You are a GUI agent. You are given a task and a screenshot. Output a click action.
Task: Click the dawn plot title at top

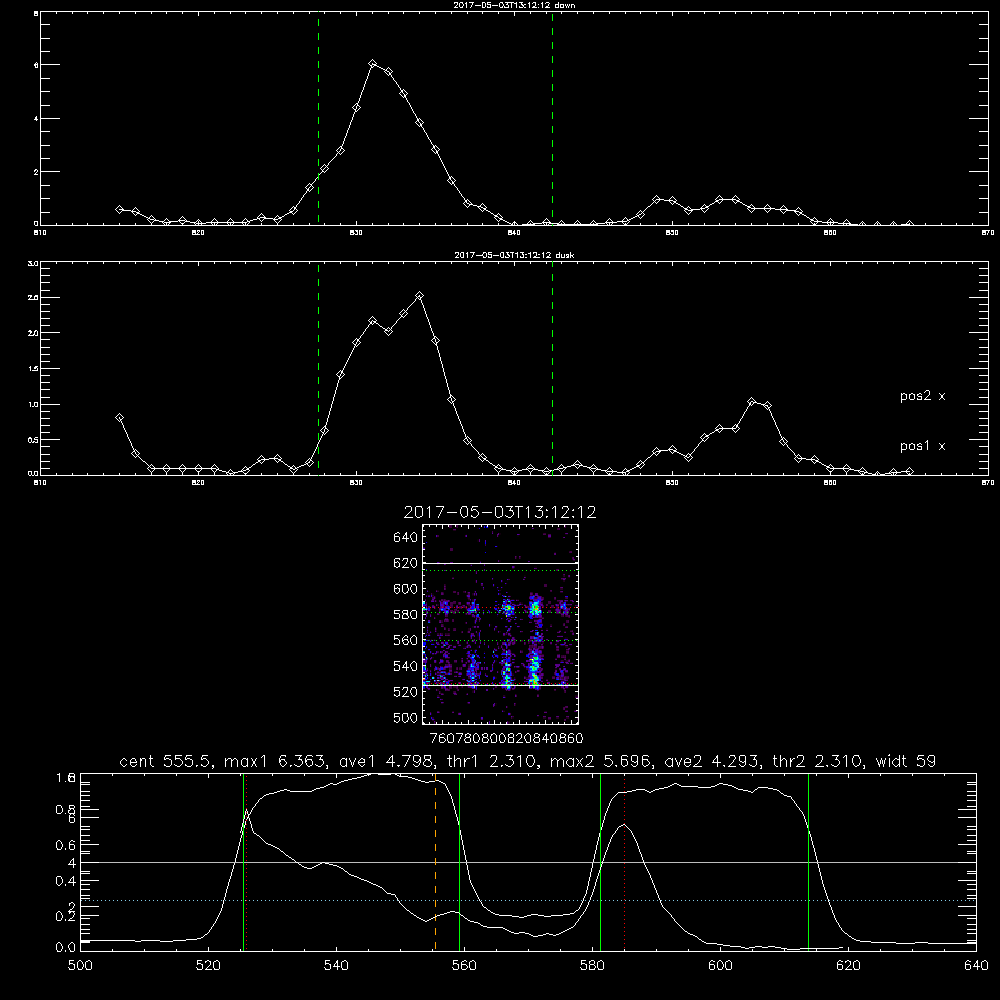(514, 5)
